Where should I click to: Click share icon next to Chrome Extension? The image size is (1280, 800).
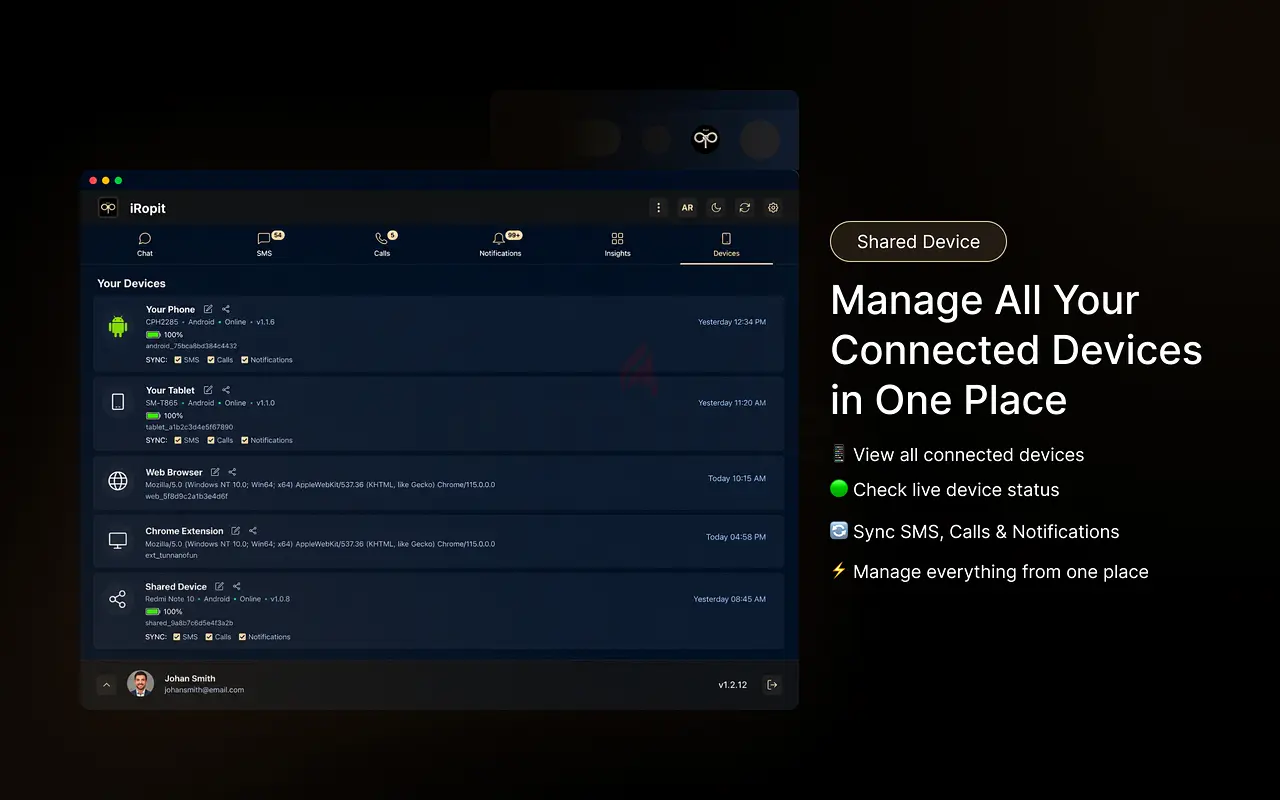tap(253, 531)
